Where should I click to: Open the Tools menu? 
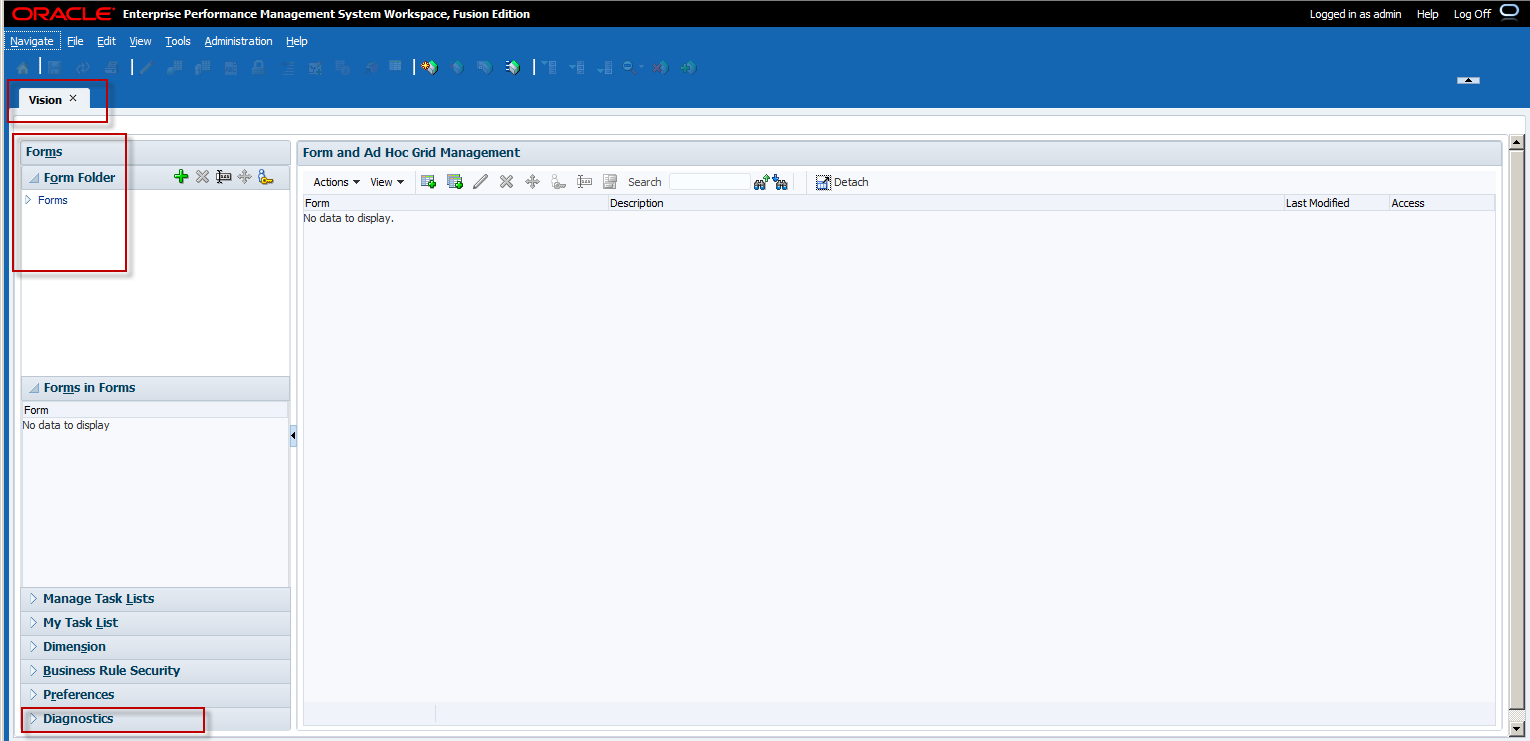[x=178, y=41]
